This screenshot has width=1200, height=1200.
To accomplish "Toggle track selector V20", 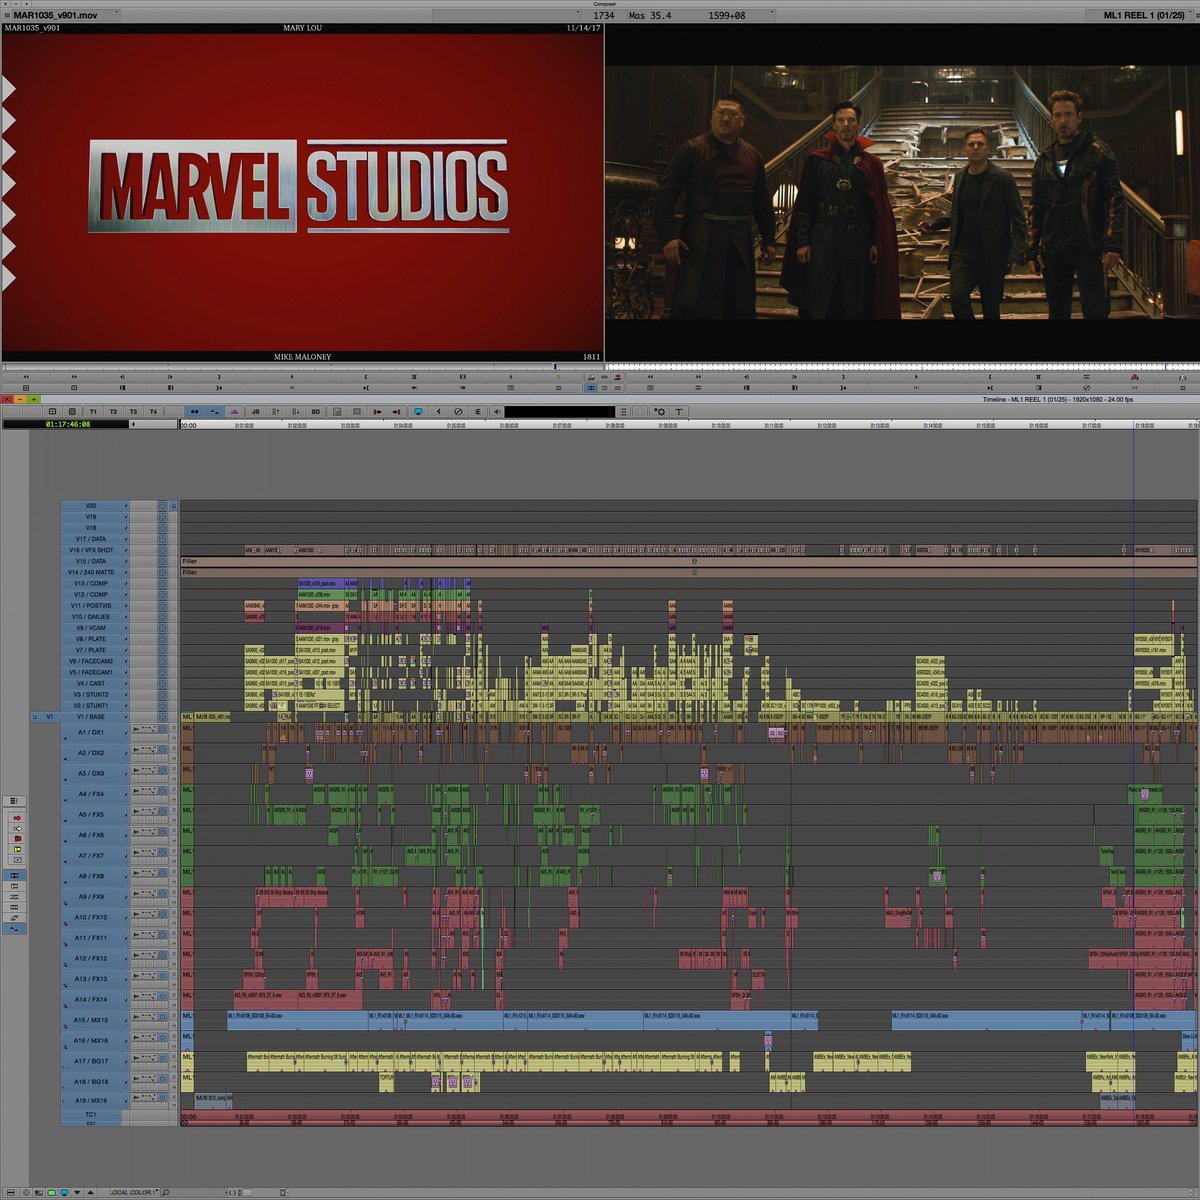I will coord(92,505).
